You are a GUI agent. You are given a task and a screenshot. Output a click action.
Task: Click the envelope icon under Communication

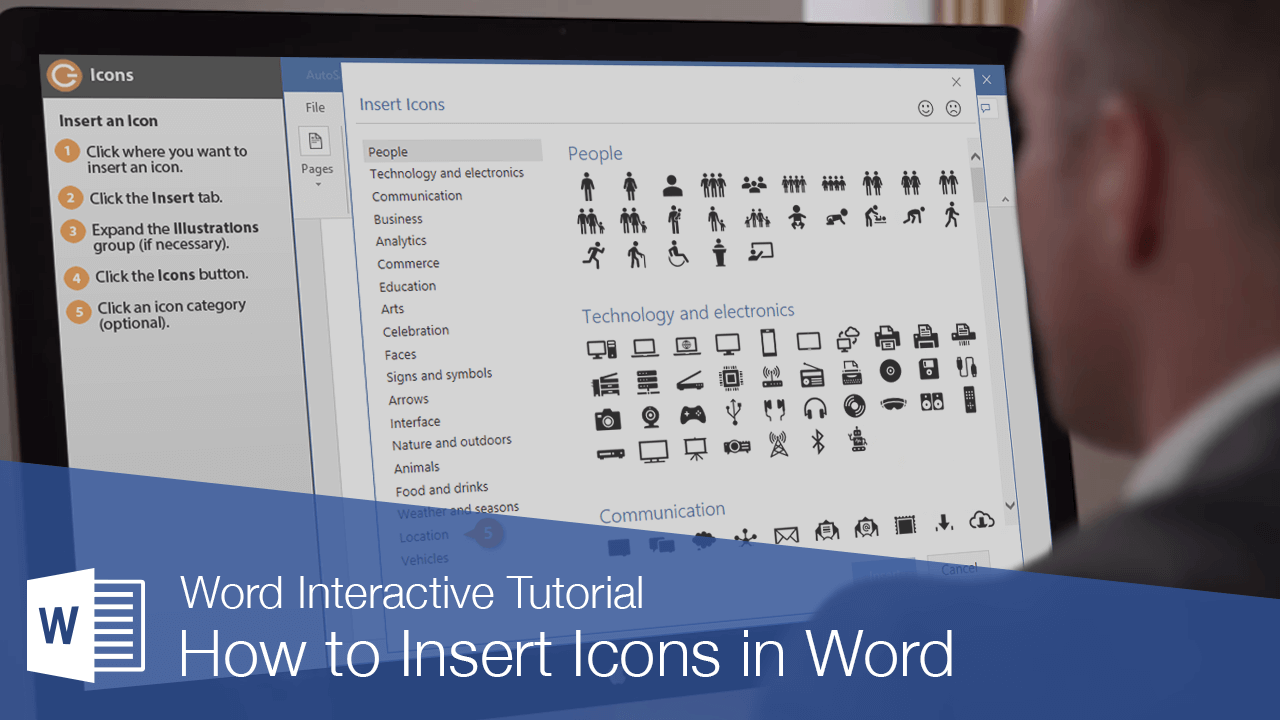coord(786,536)
